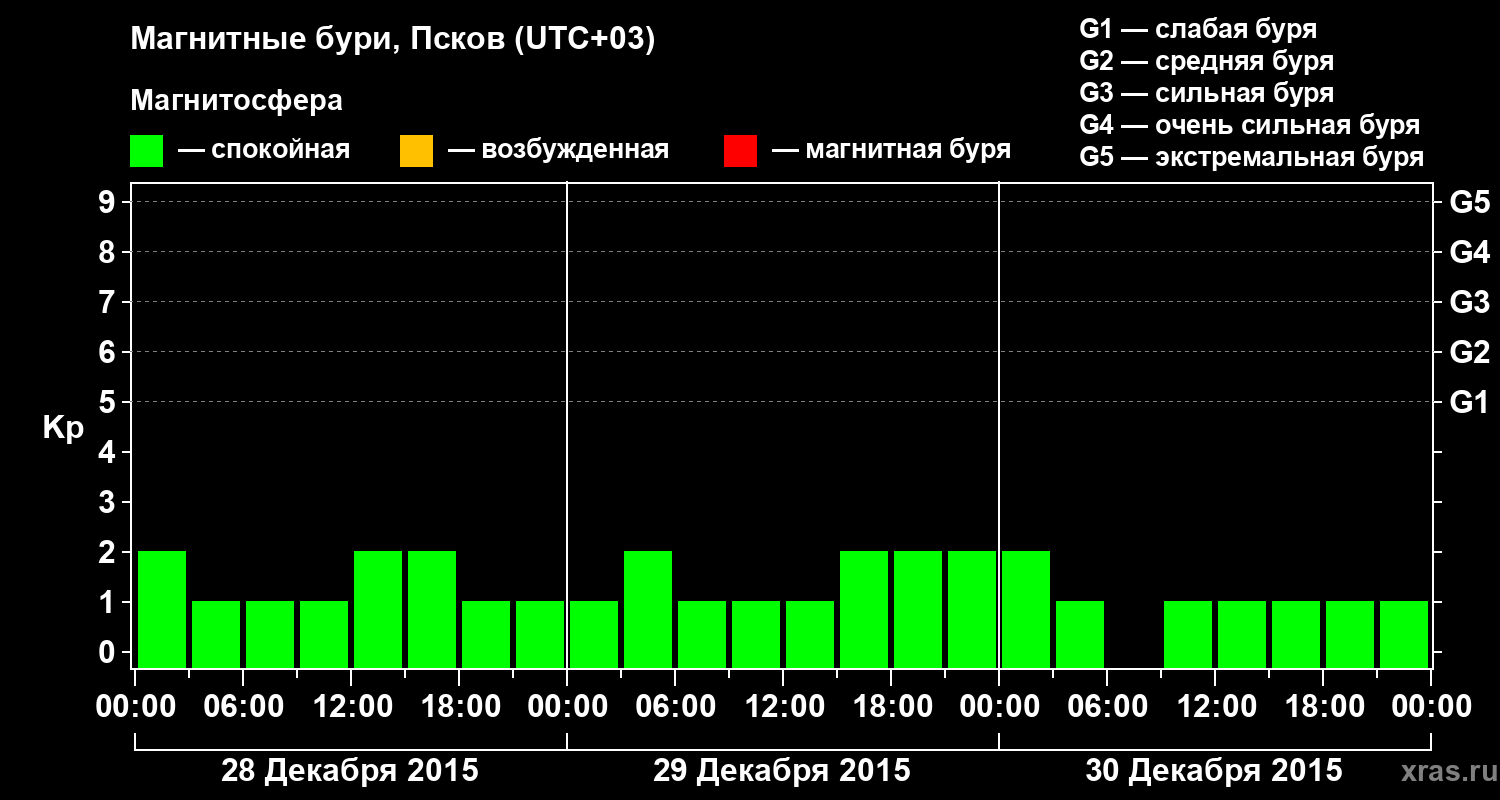The width and height of the screenshot is (1500, 800).
Task: Click the title 'Магнитные бури, Псков (UTC+03)'
Action: click(393, 40)
